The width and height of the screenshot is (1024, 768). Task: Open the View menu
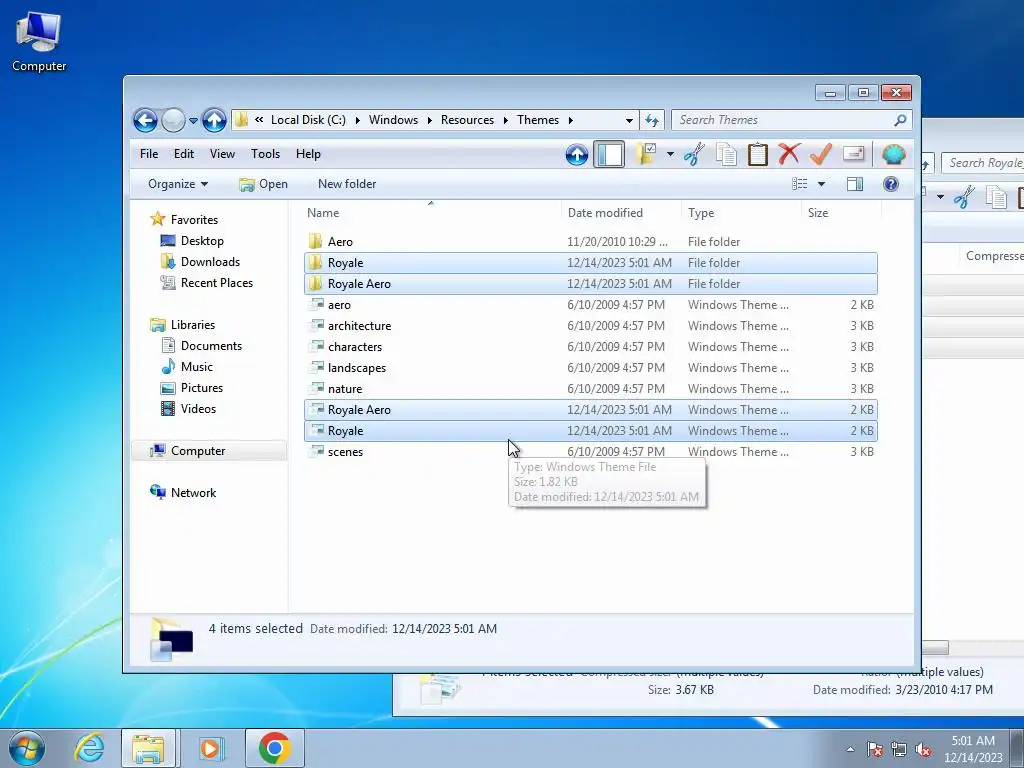tap(222, 154)
